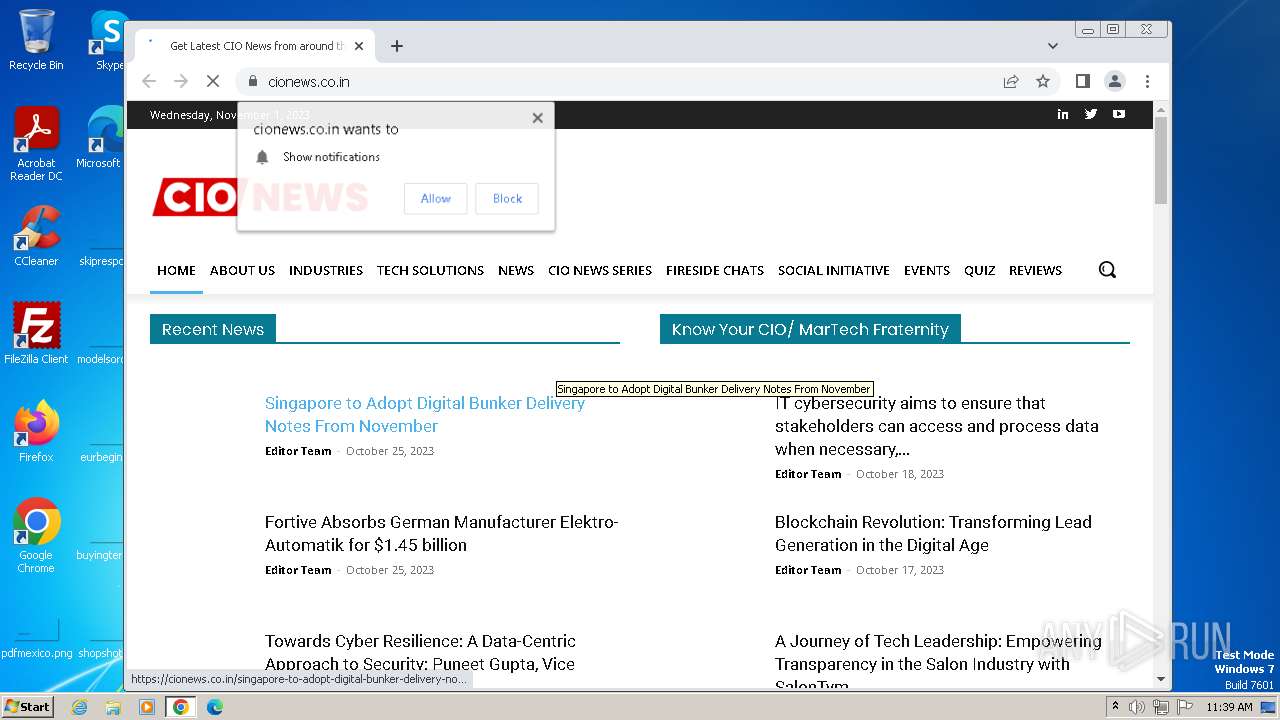This screenshot has width=1280, height=720.
Task: Open the CIO NEWS SERIES menu
Action: (600, 270)
